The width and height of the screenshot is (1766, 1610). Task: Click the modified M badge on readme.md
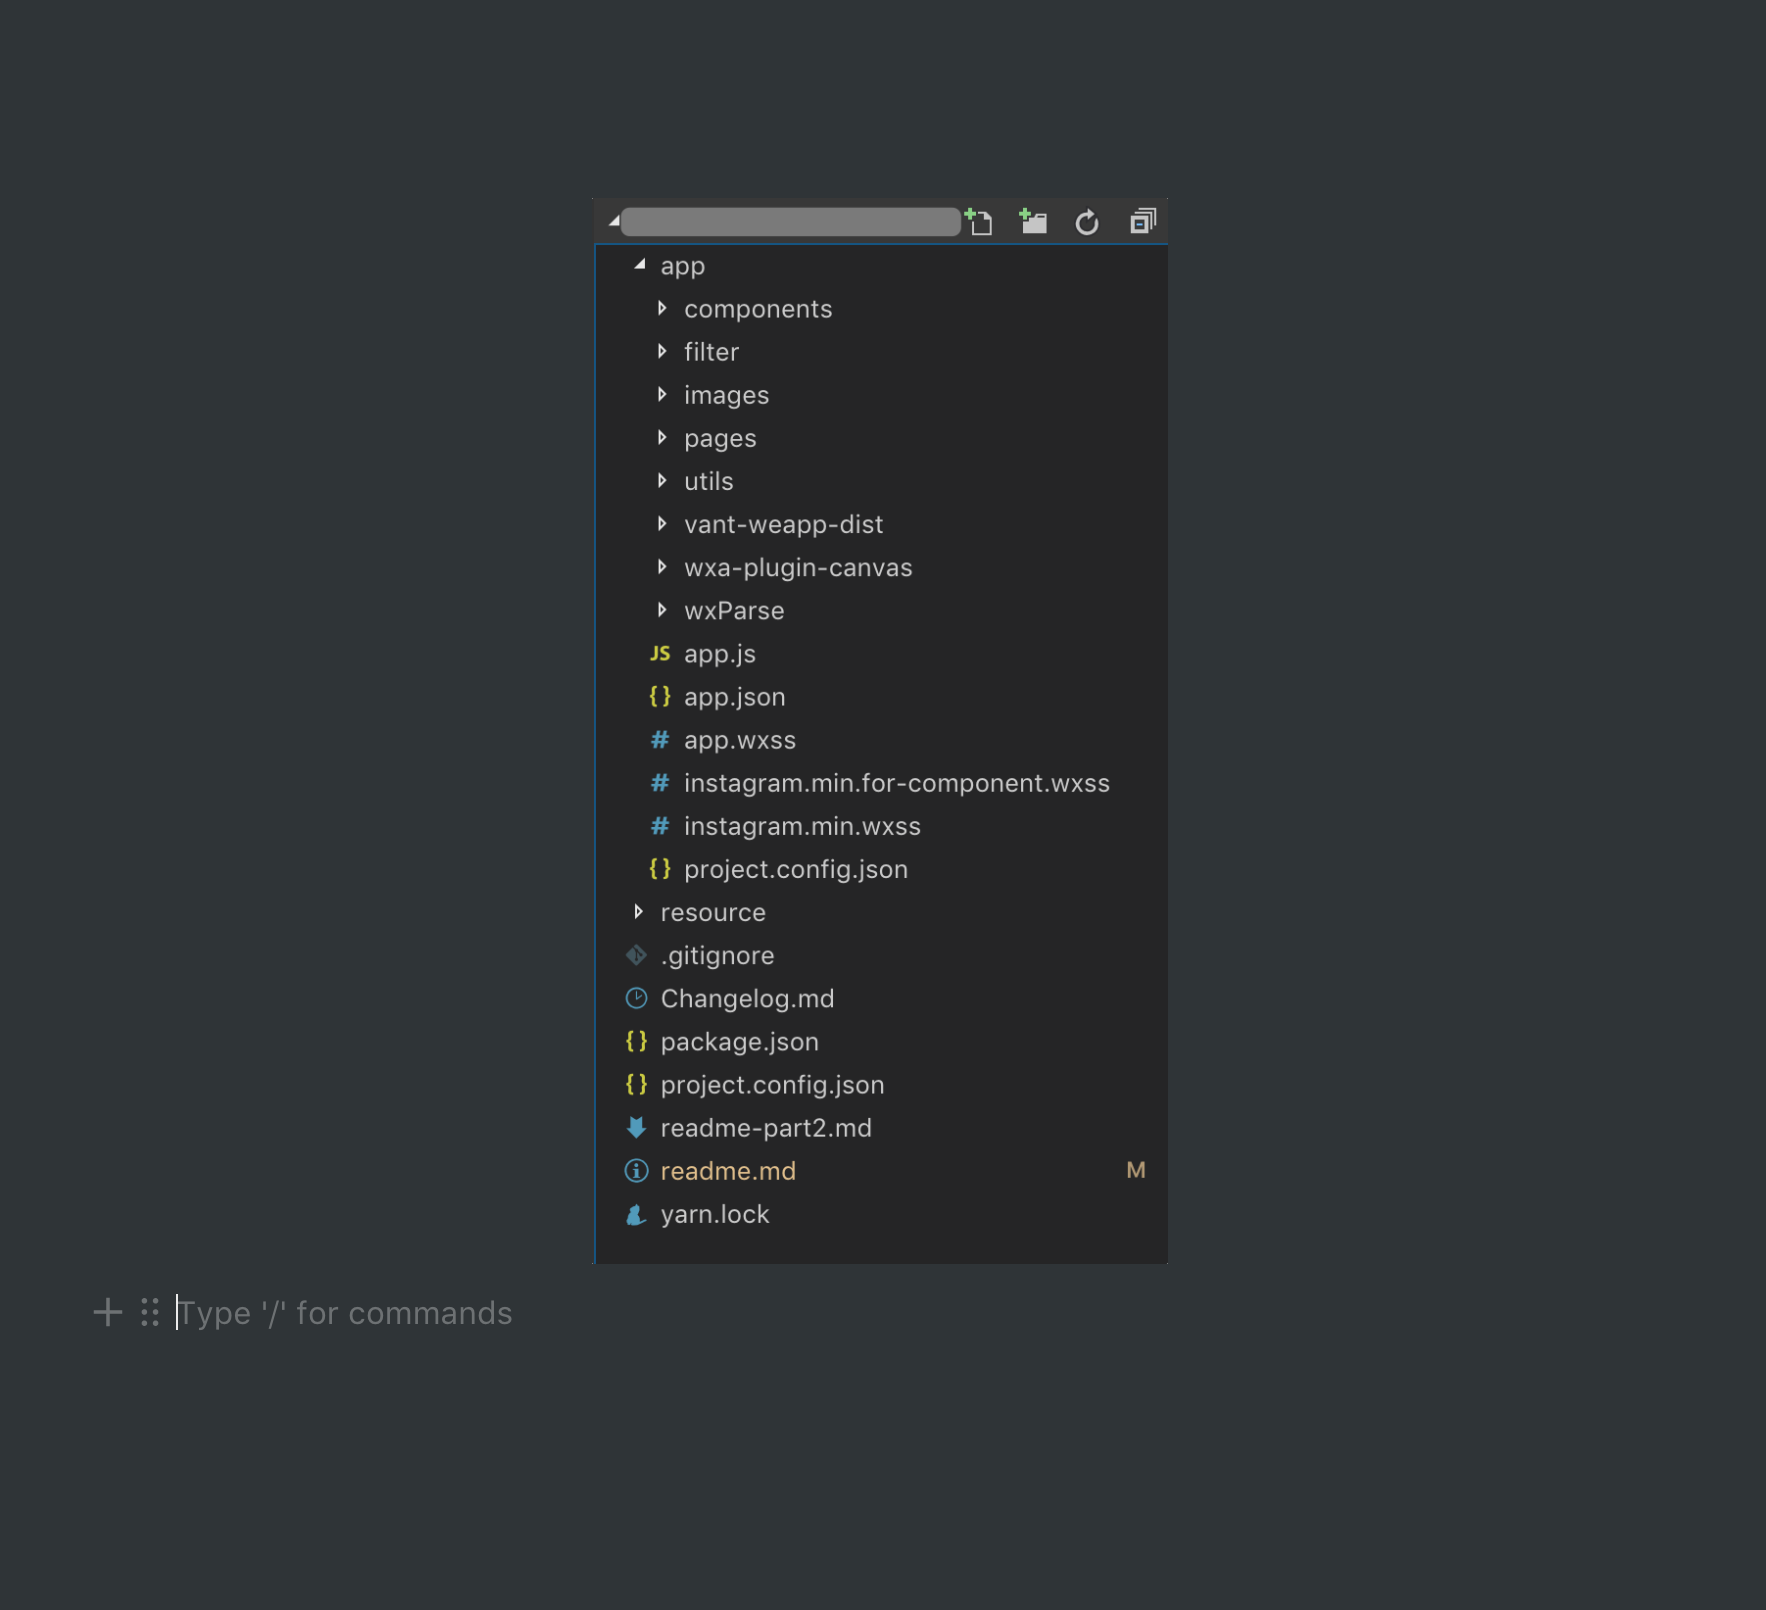click(1135, 1170)
